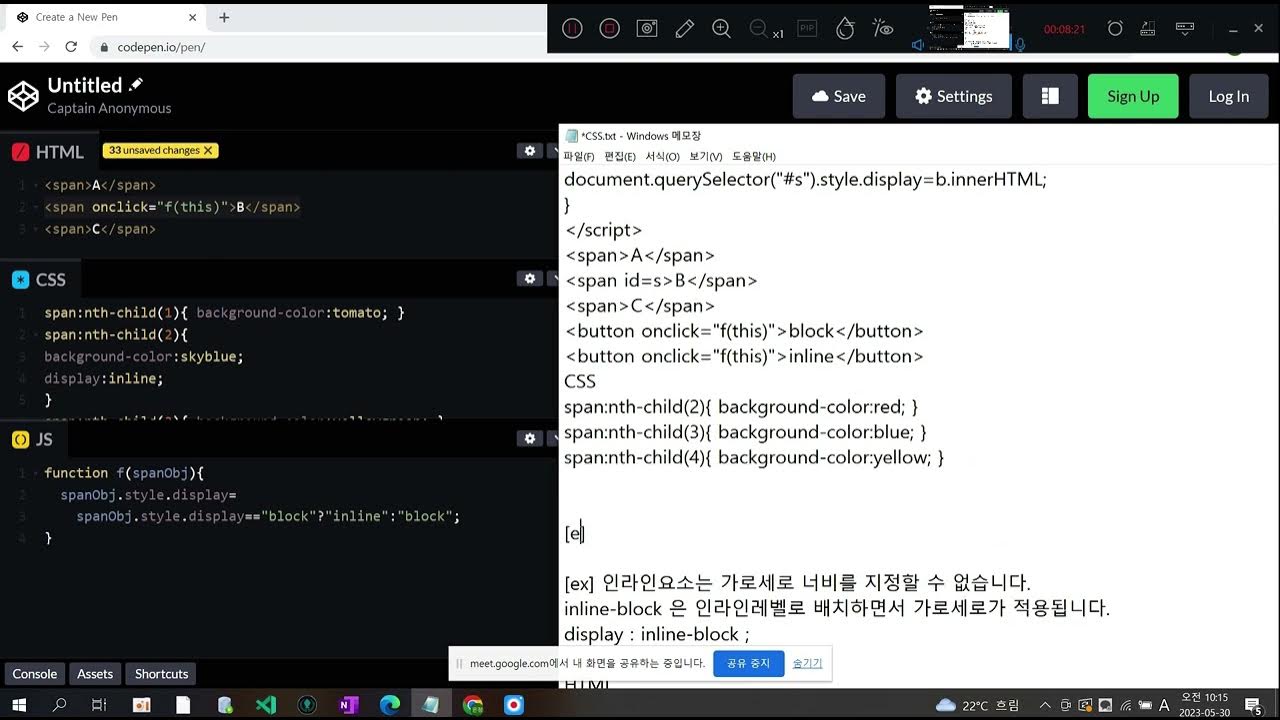Open Notepad 도움말(H) menu
Image resolution: width=1280 pixels, height=720 pixels.
754,157
